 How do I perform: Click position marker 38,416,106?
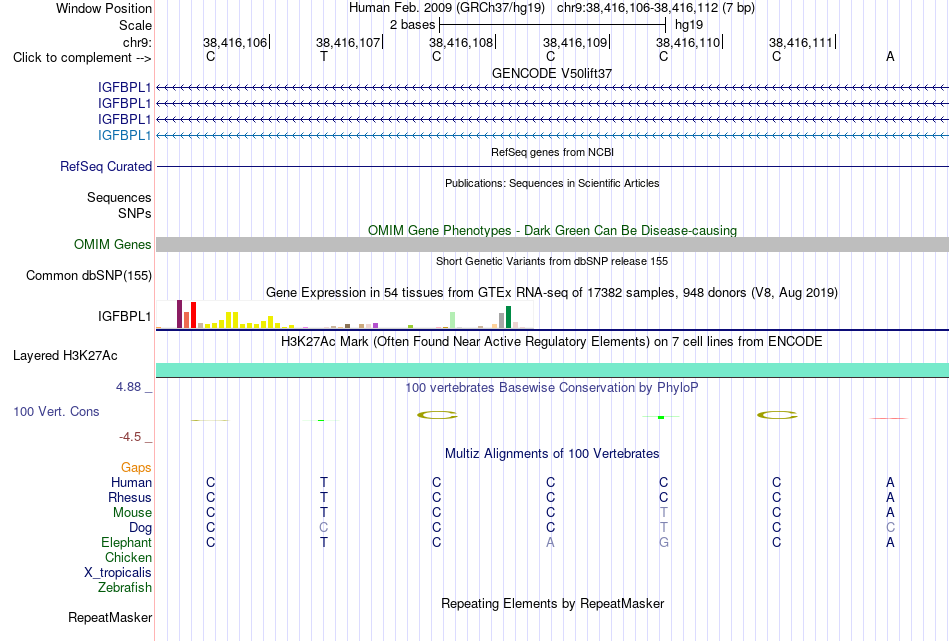point(235,42)
